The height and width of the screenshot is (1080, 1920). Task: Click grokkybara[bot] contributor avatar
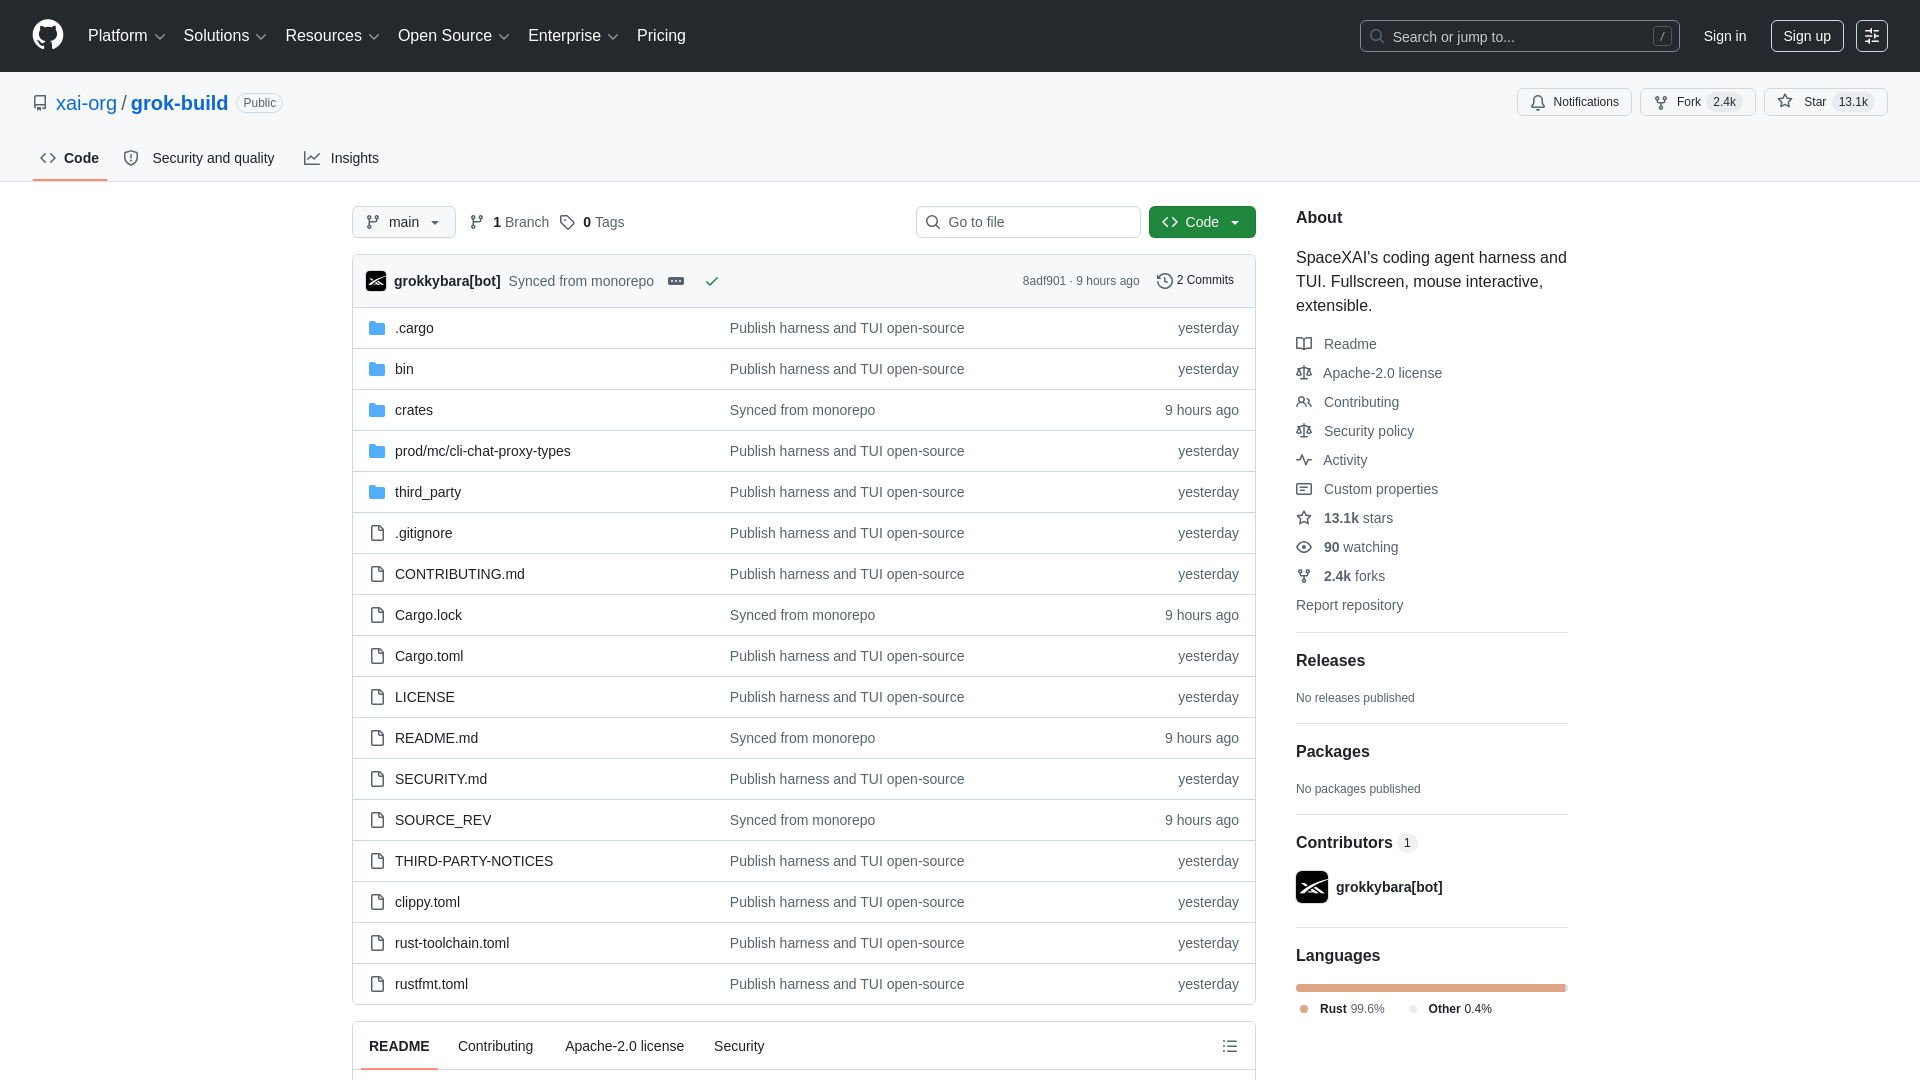click(1312, 887)
